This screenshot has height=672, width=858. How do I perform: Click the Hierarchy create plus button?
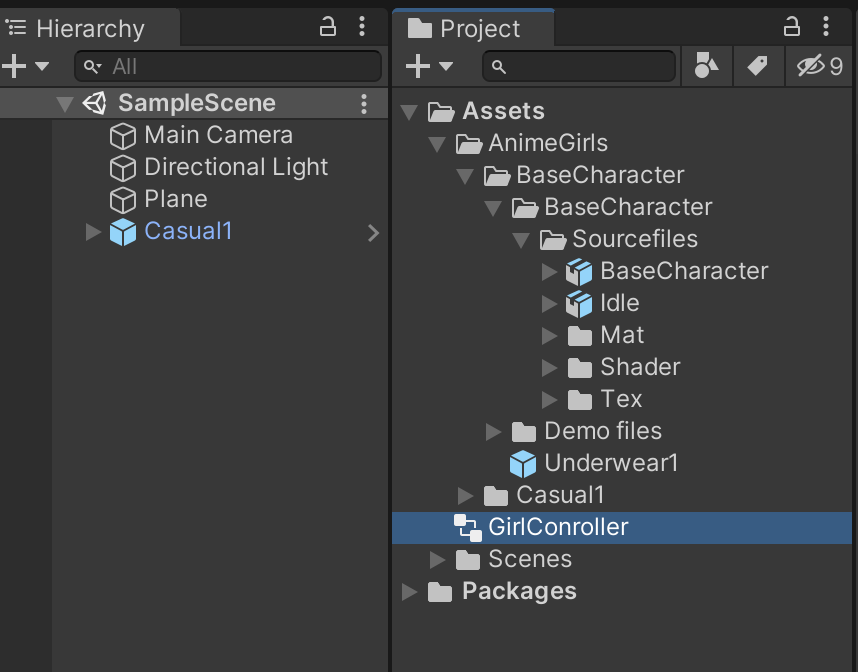coord(14,66)
